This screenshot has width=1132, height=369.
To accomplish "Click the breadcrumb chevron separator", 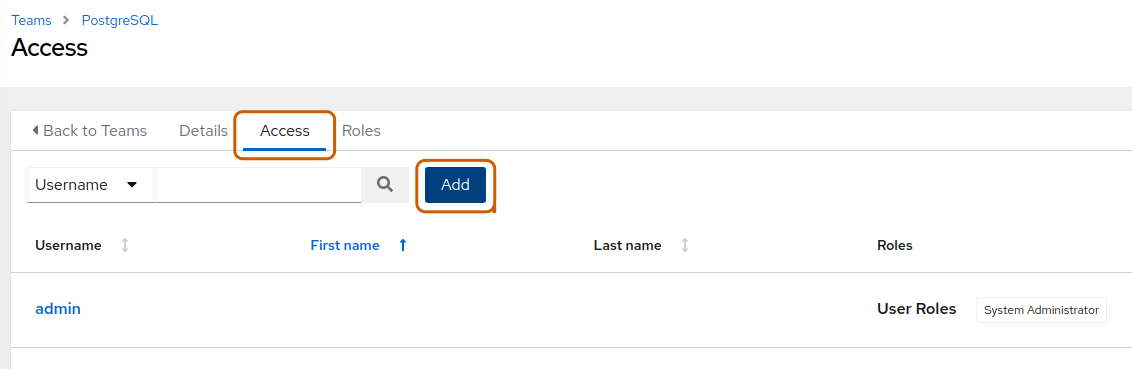I will click(66, 20).
